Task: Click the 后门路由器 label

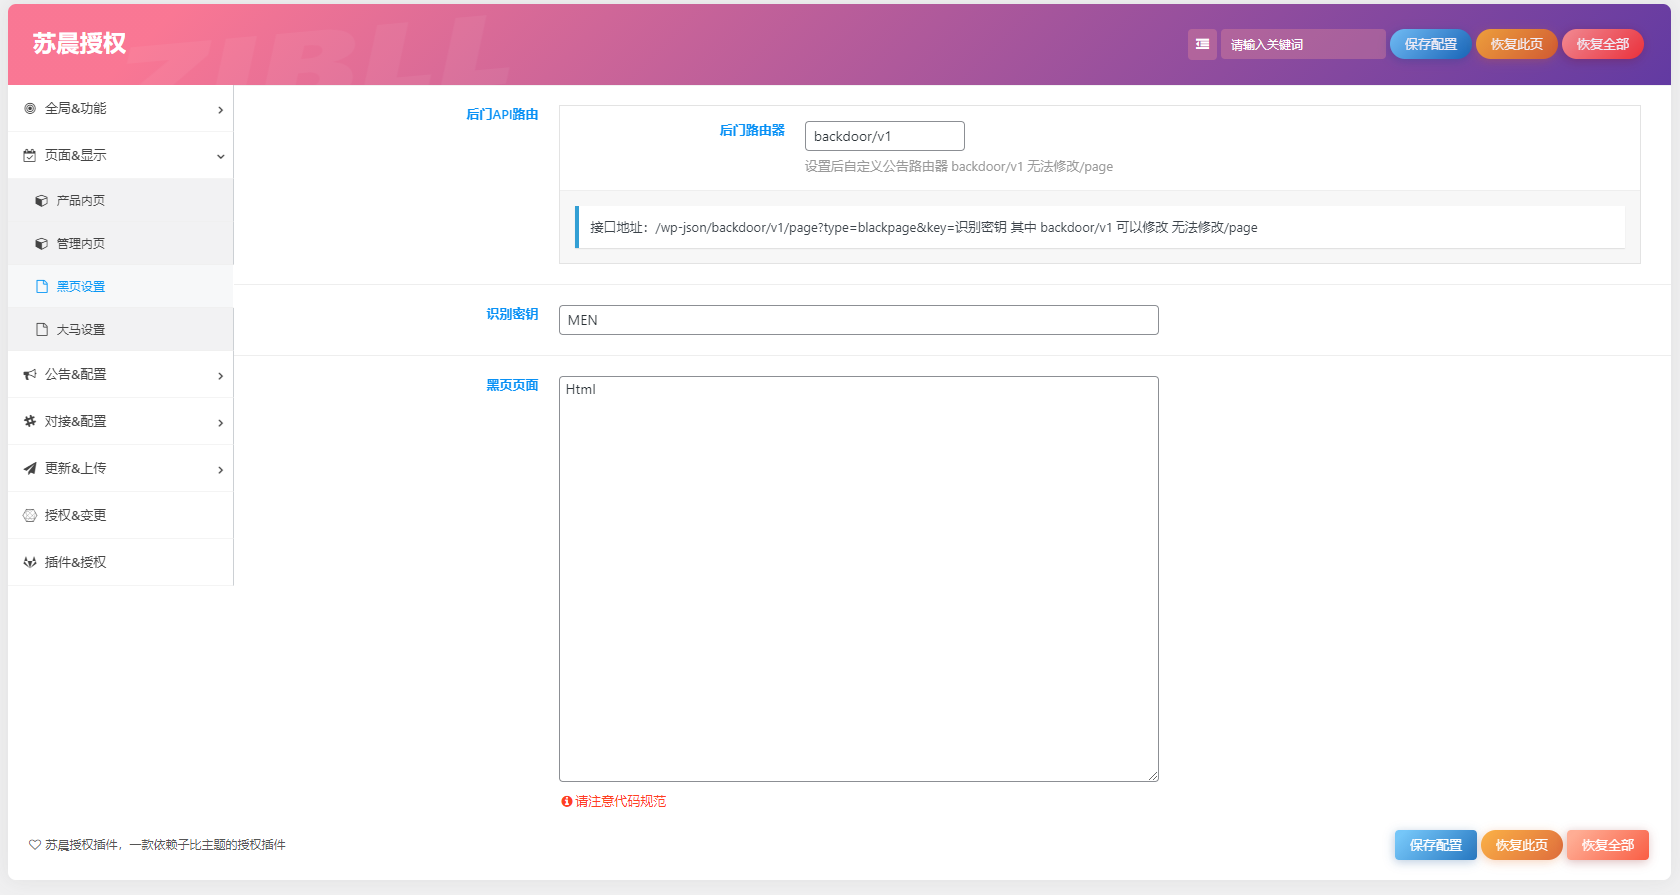Action: click(x=752, y=130)
